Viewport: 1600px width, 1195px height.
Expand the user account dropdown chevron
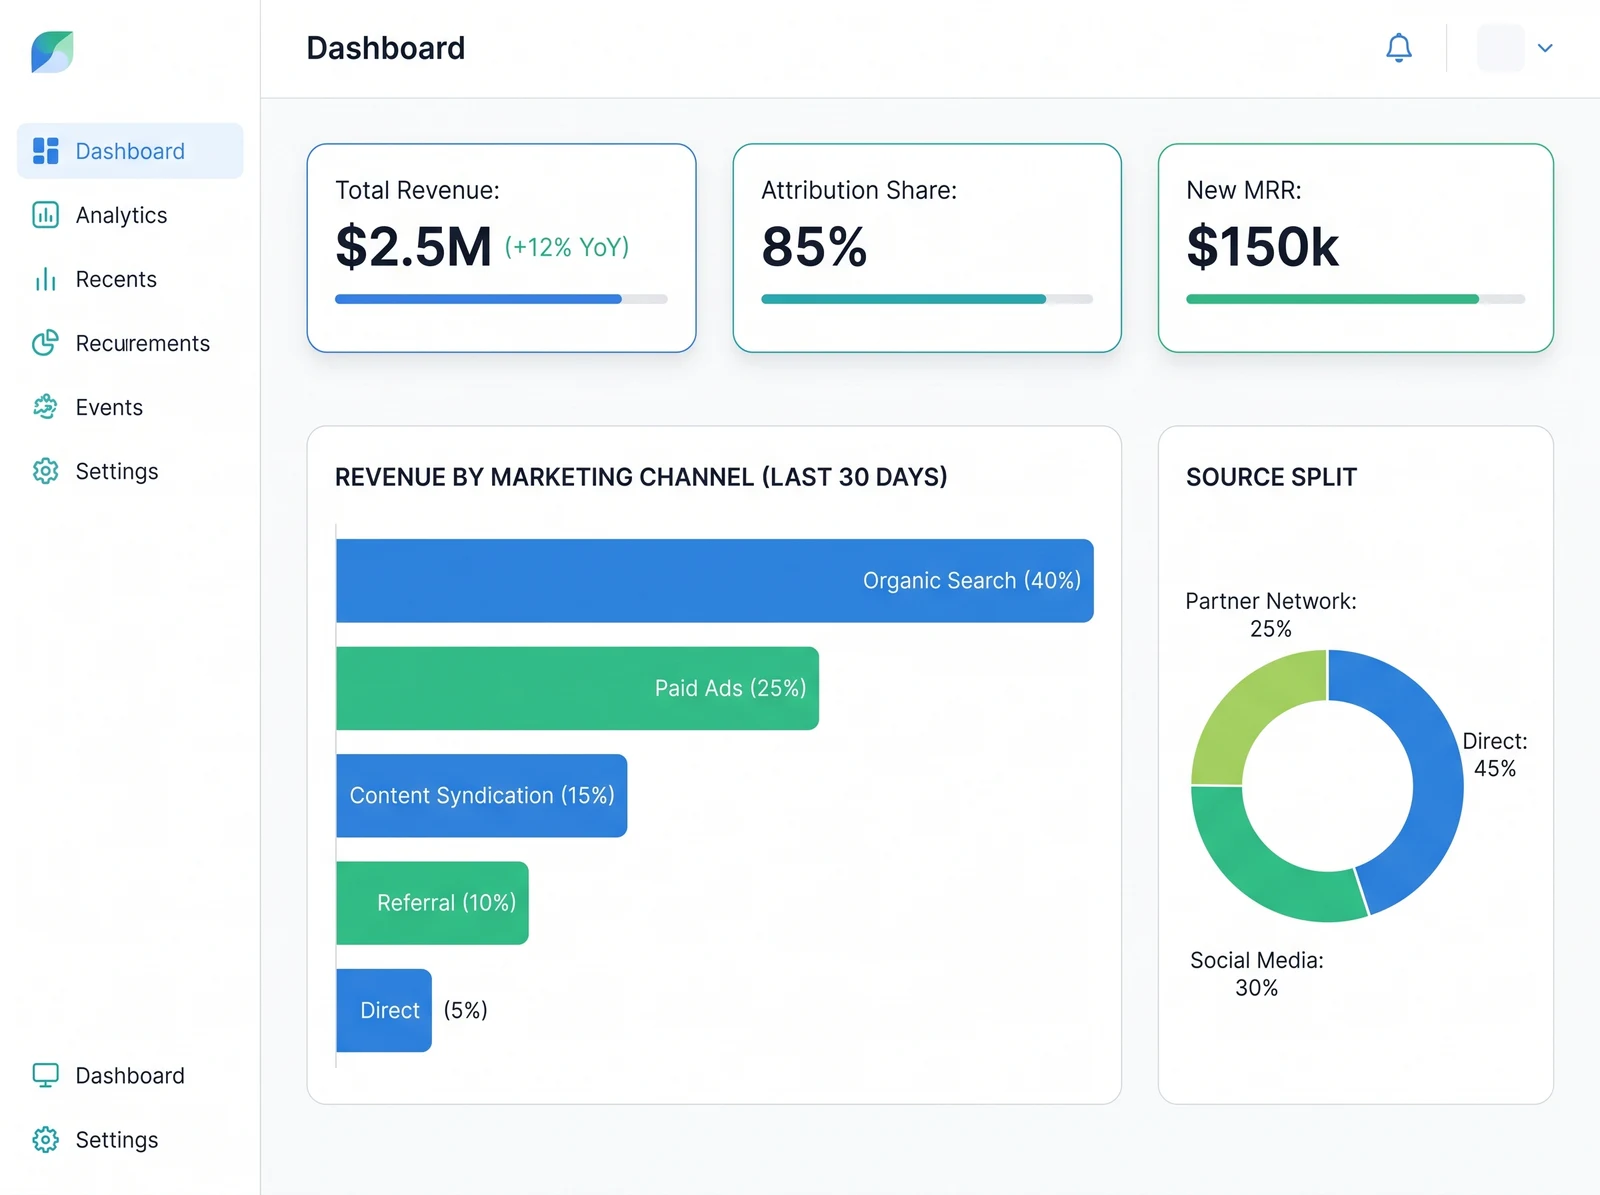point(1545,48)
